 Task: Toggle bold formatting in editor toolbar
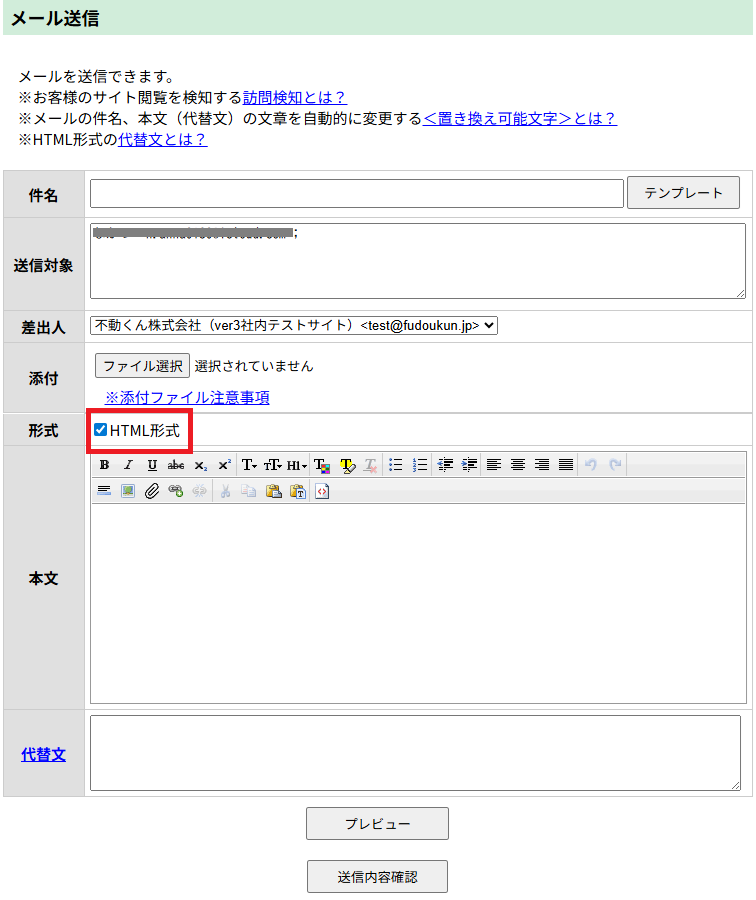point(104,465)
